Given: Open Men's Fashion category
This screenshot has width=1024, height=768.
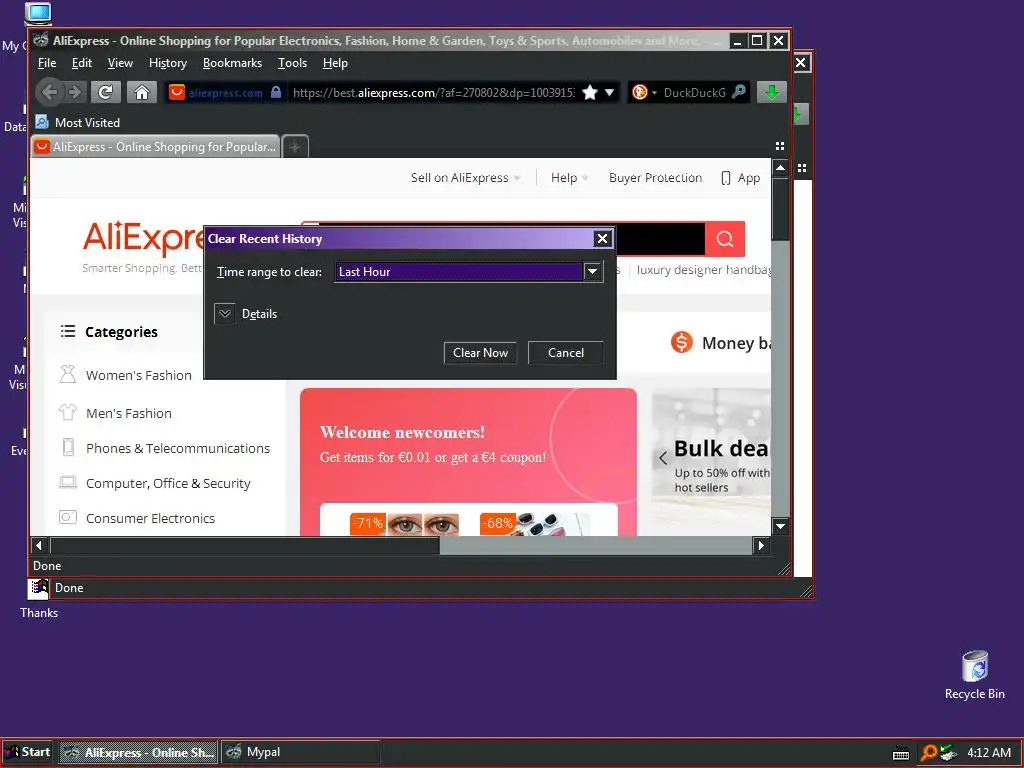Looking at the screenshot, I should pos(129,413).
